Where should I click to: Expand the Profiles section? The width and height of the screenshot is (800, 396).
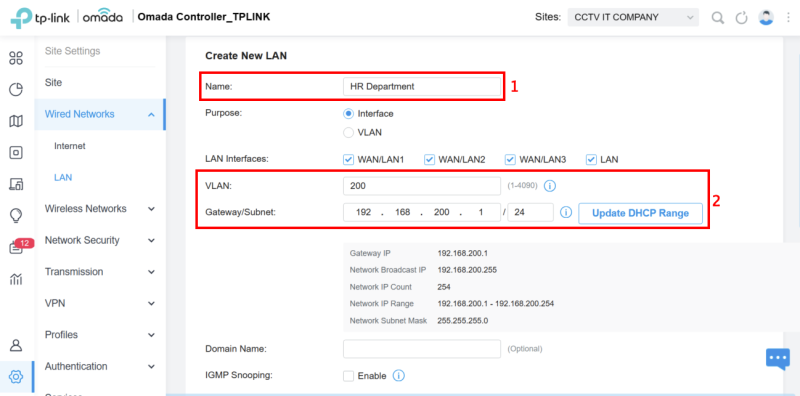99,335
